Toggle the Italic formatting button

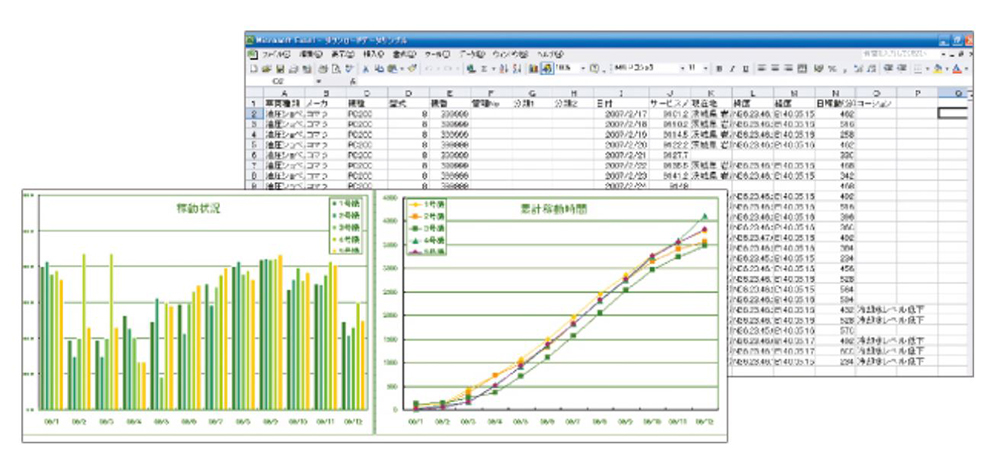pyautogui.click(x=732, y=69)
